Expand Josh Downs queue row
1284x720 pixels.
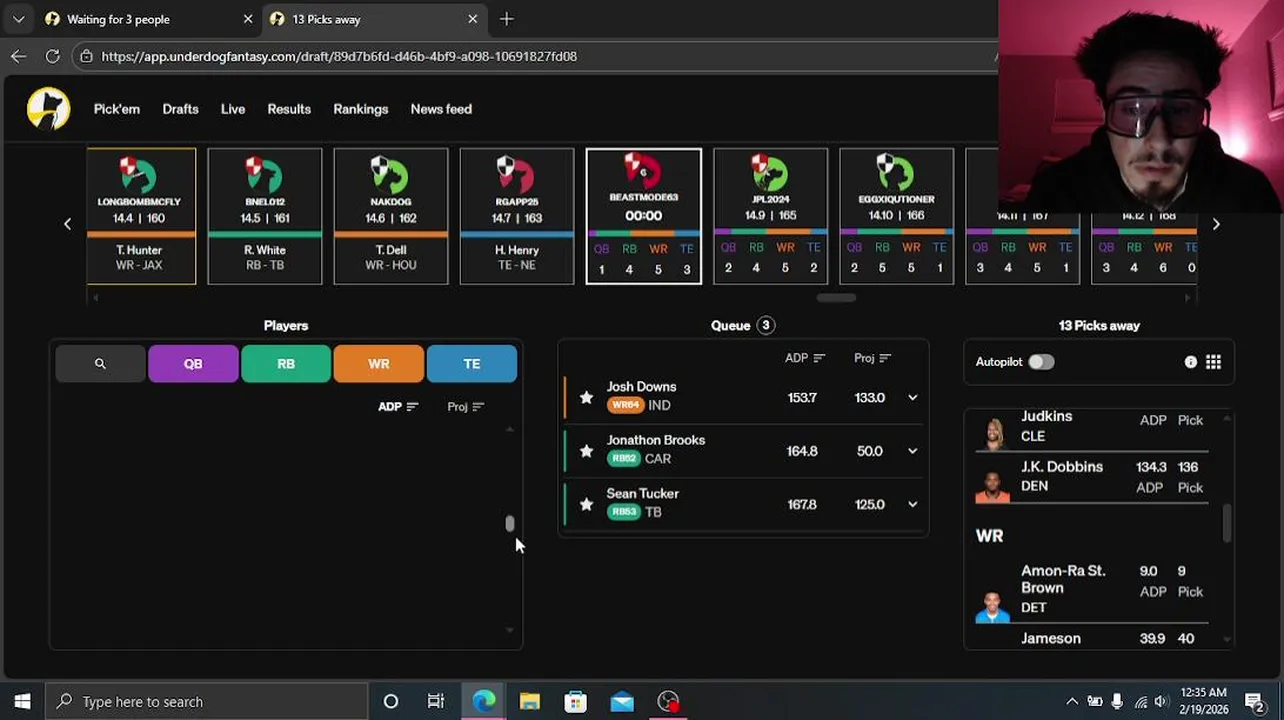tap(912, 397)
